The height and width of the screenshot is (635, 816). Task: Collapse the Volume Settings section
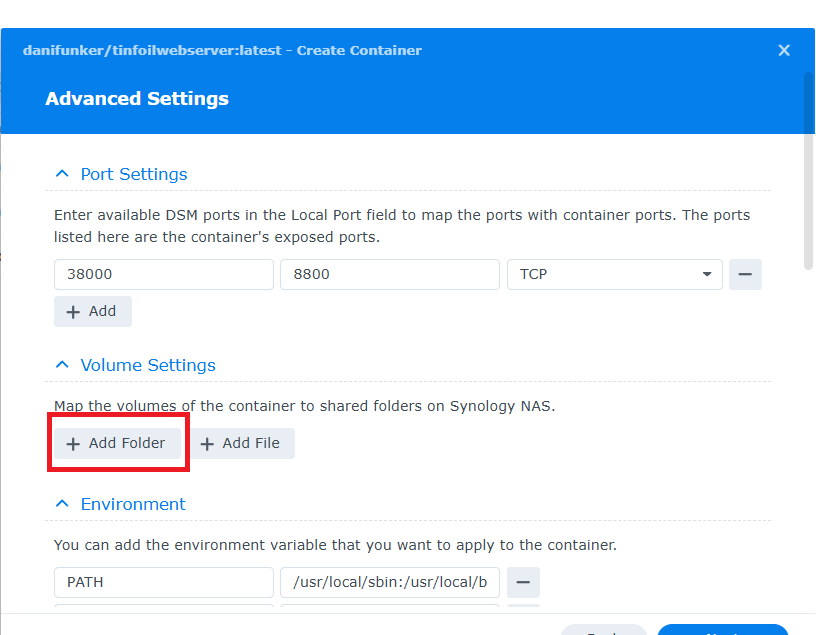[62, 365]
